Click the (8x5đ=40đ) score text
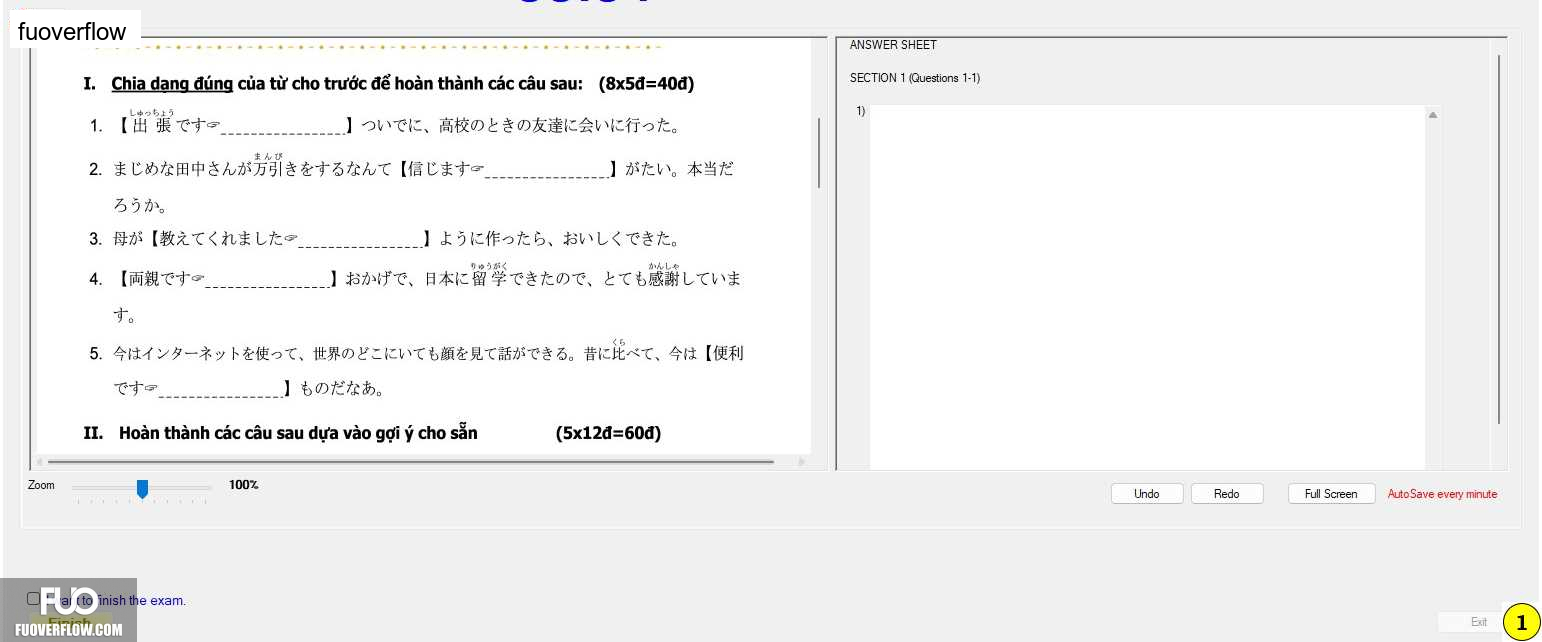1542x642 pixels. (646, 84)
